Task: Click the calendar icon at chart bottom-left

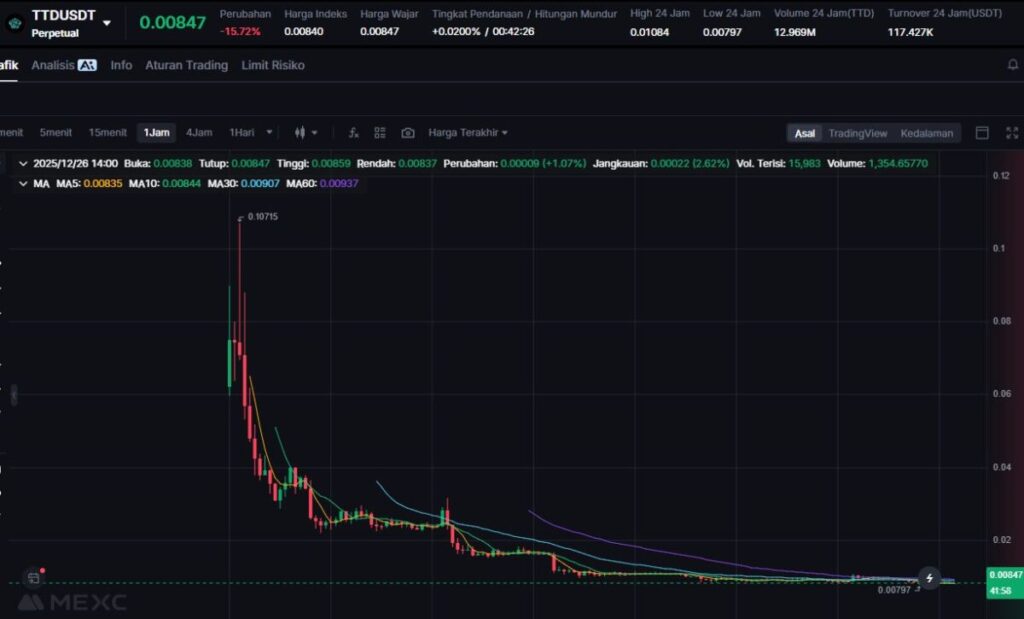Action: point(33,578)
